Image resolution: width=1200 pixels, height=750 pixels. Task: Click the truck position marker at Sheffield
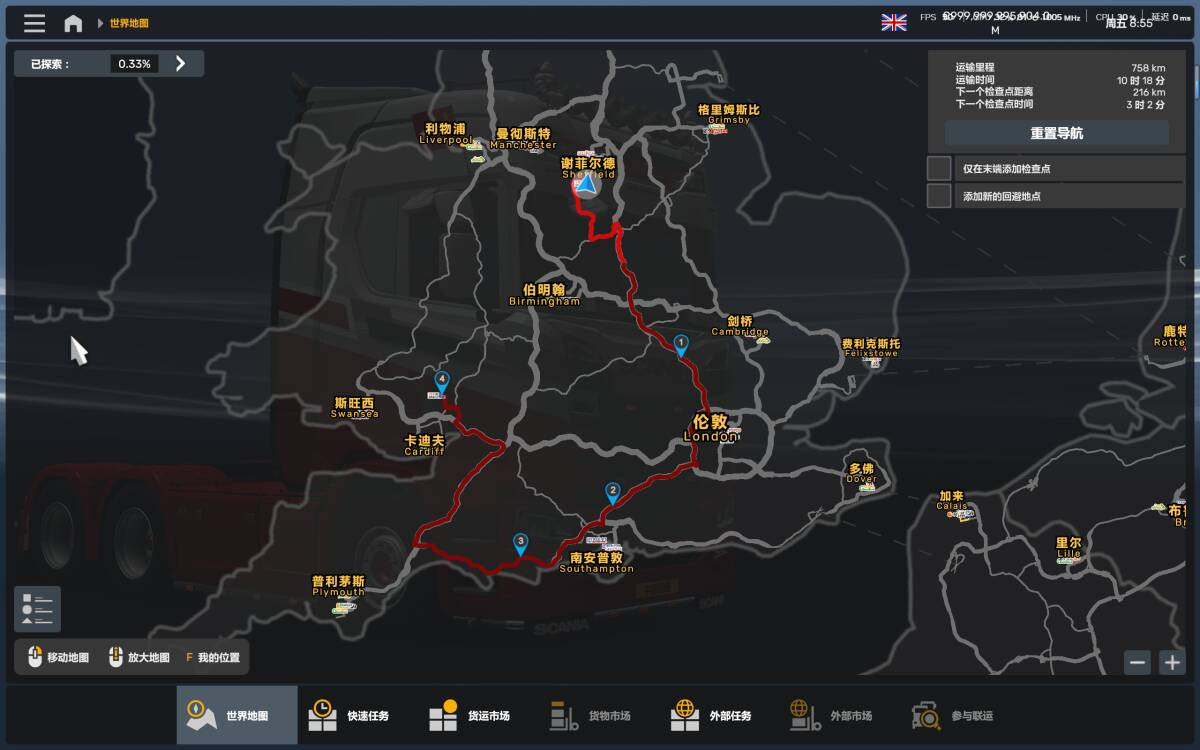pyautogui.click(x=586, y=184)
